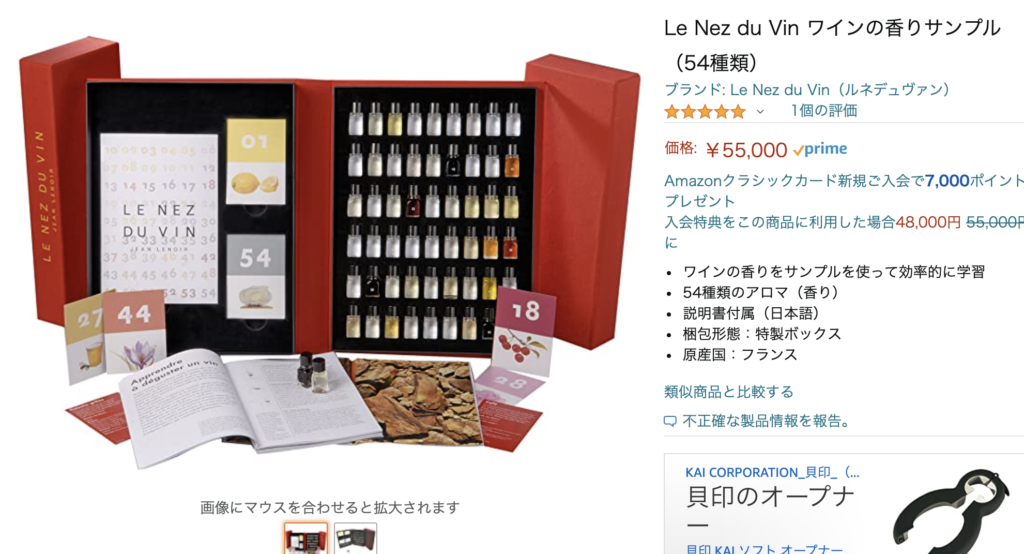
Task: Expand the rating breakdown chevron
Action: click(760, 112)
